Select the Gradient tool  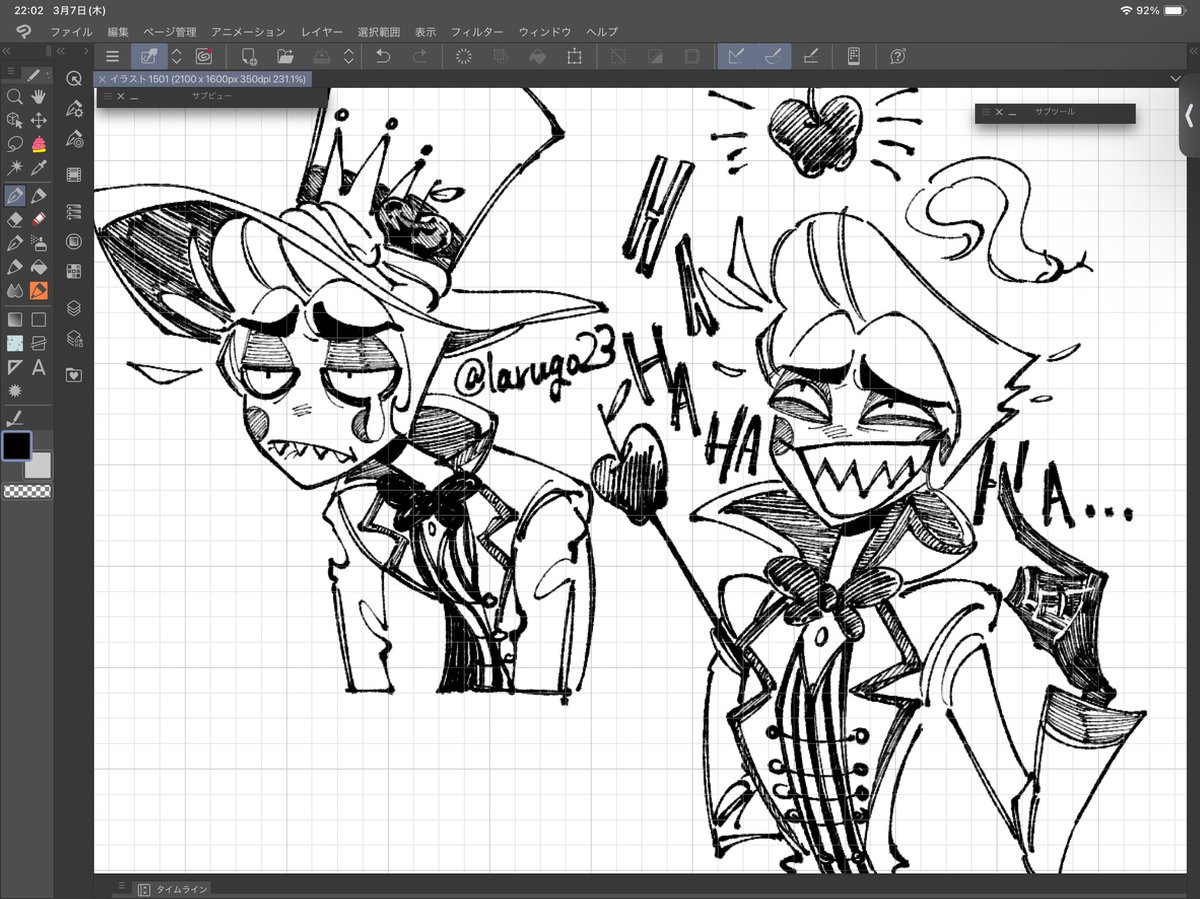15,320
